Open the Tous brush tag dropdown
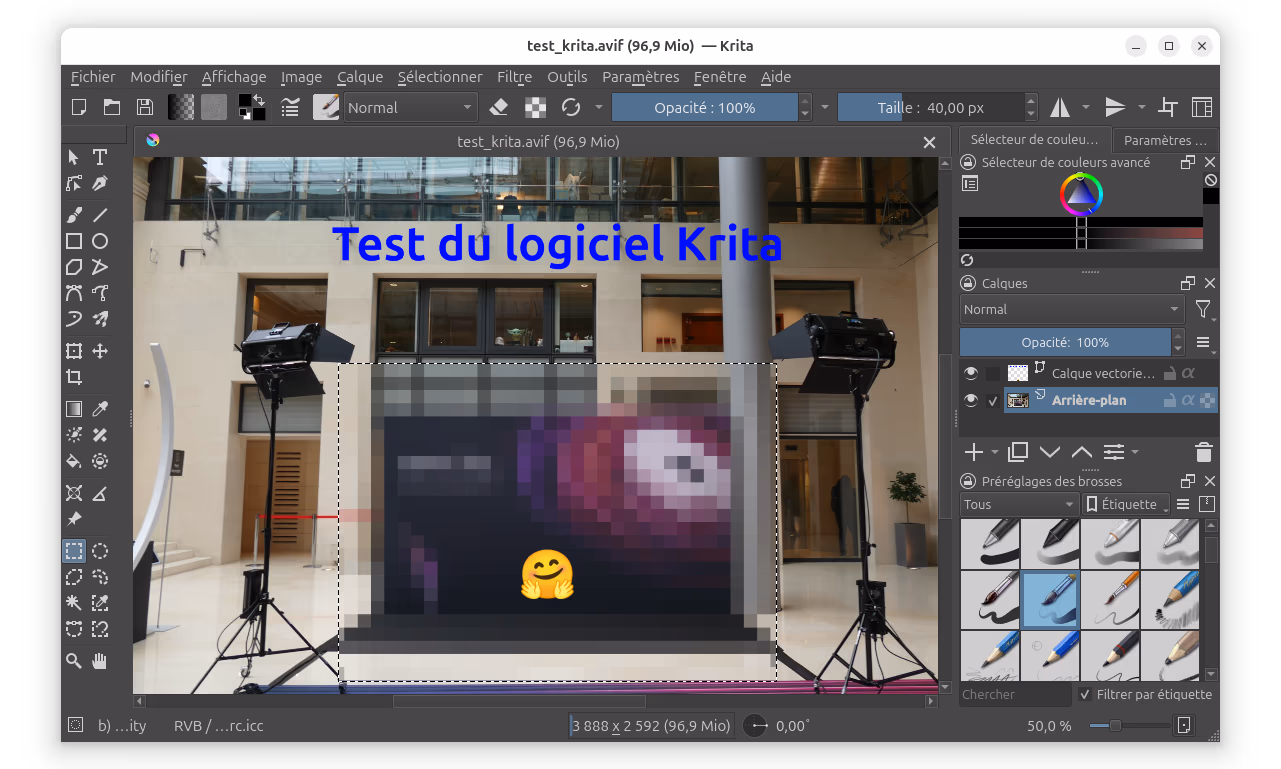Screen dimensions: 1281x769 point(1019,504)
